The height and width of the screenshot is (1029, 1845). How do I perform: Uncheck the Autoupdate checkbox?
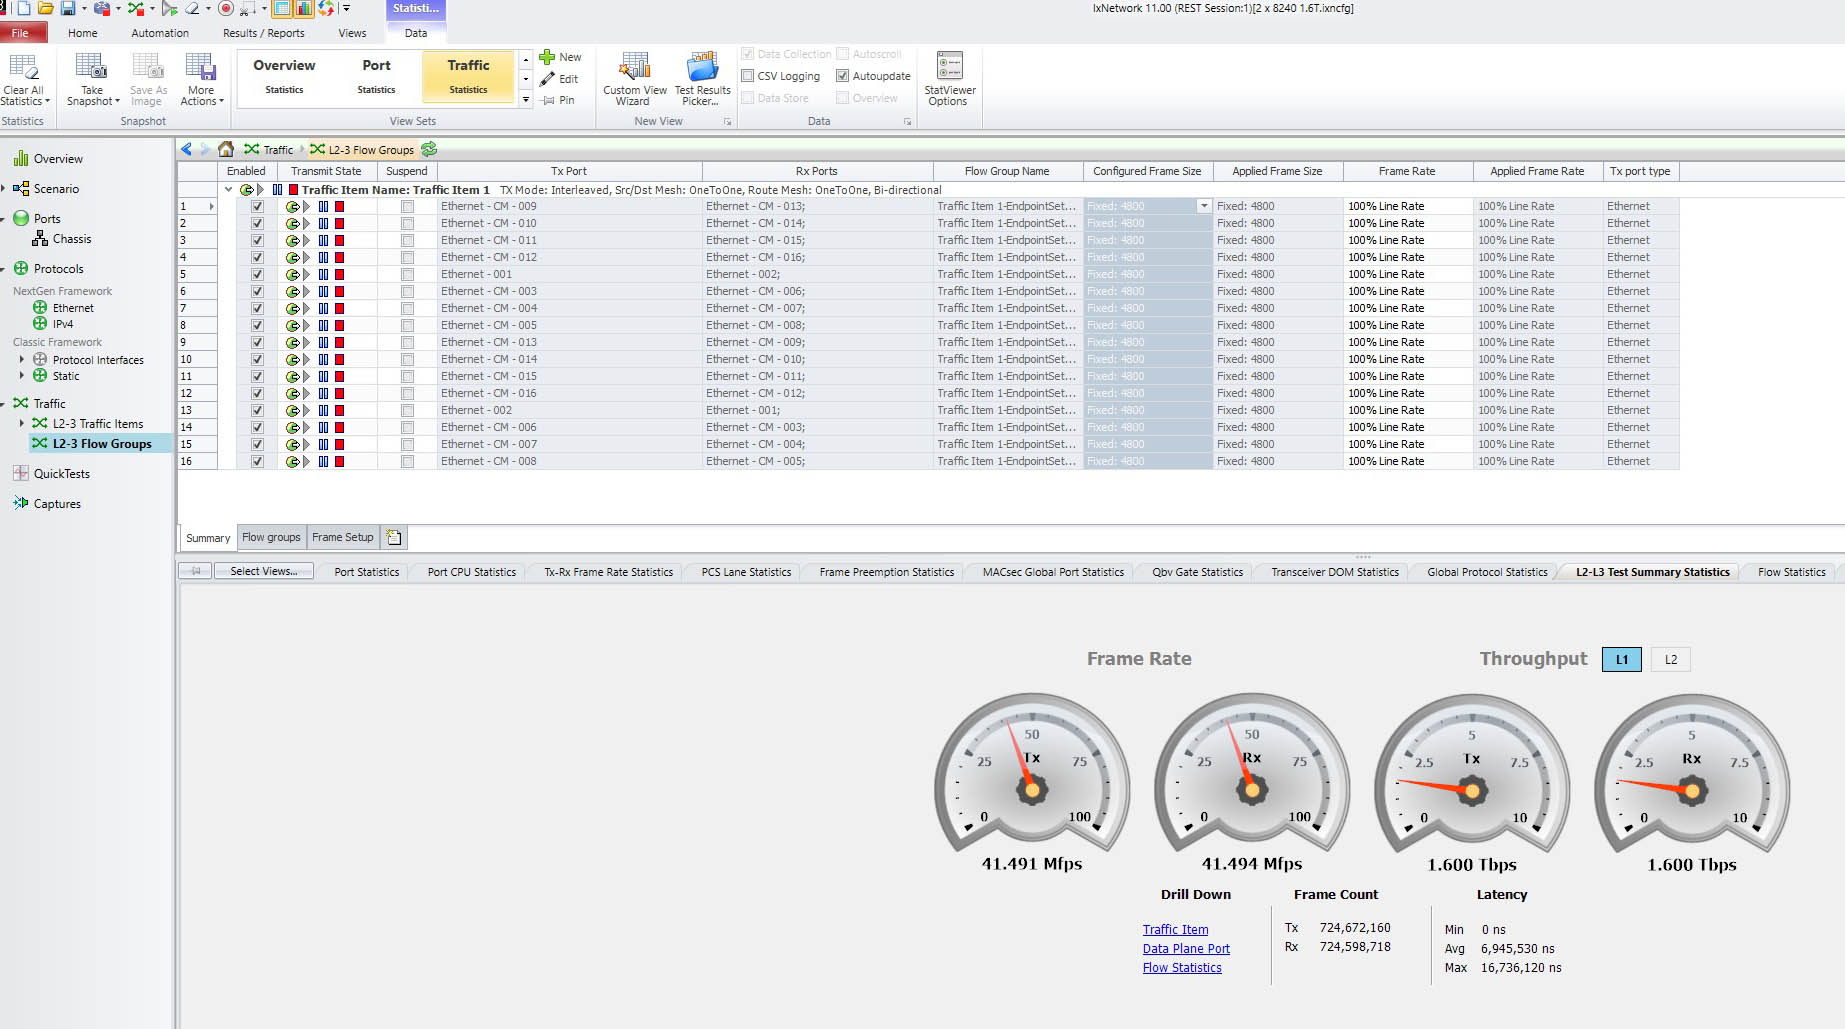tap(842, 76)
